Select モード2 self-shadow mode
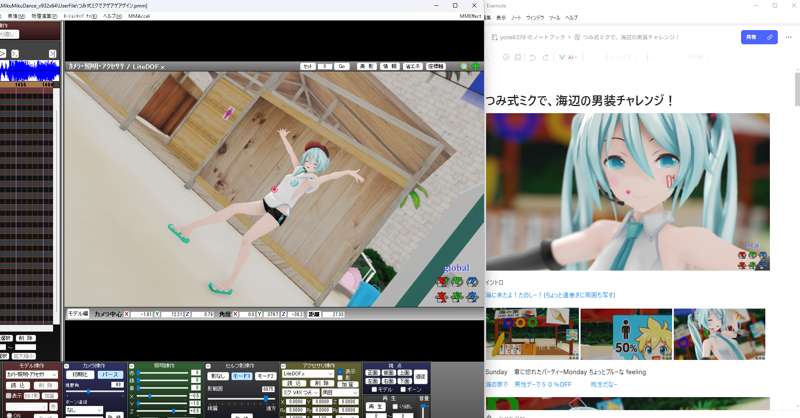 pos(265,376)
